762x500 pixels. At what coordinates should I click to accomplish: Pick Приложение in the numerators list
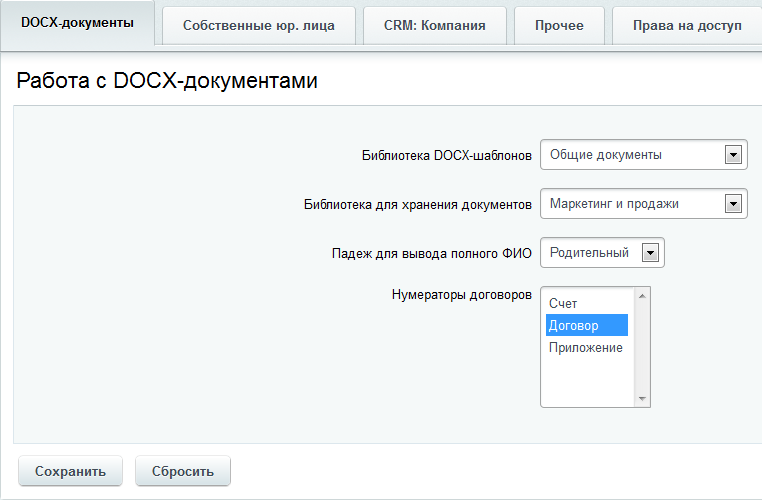click(x=586, y=347)
